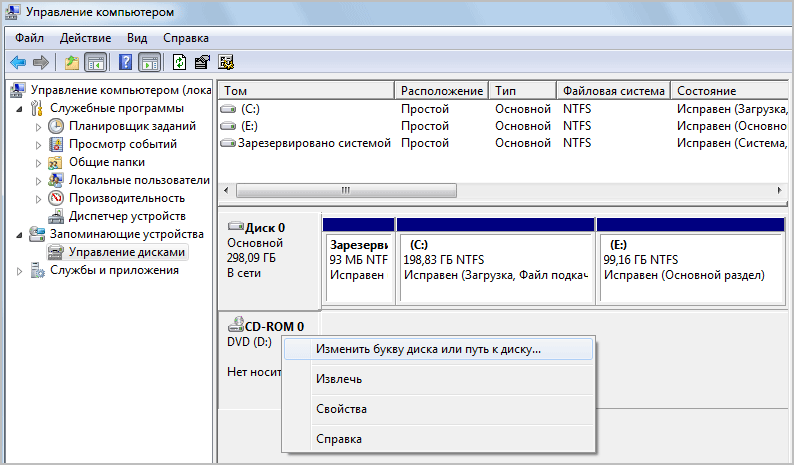Click the drive icon of volume (E:)
Viewport: 794px width, 465px height.
[228, 126]
